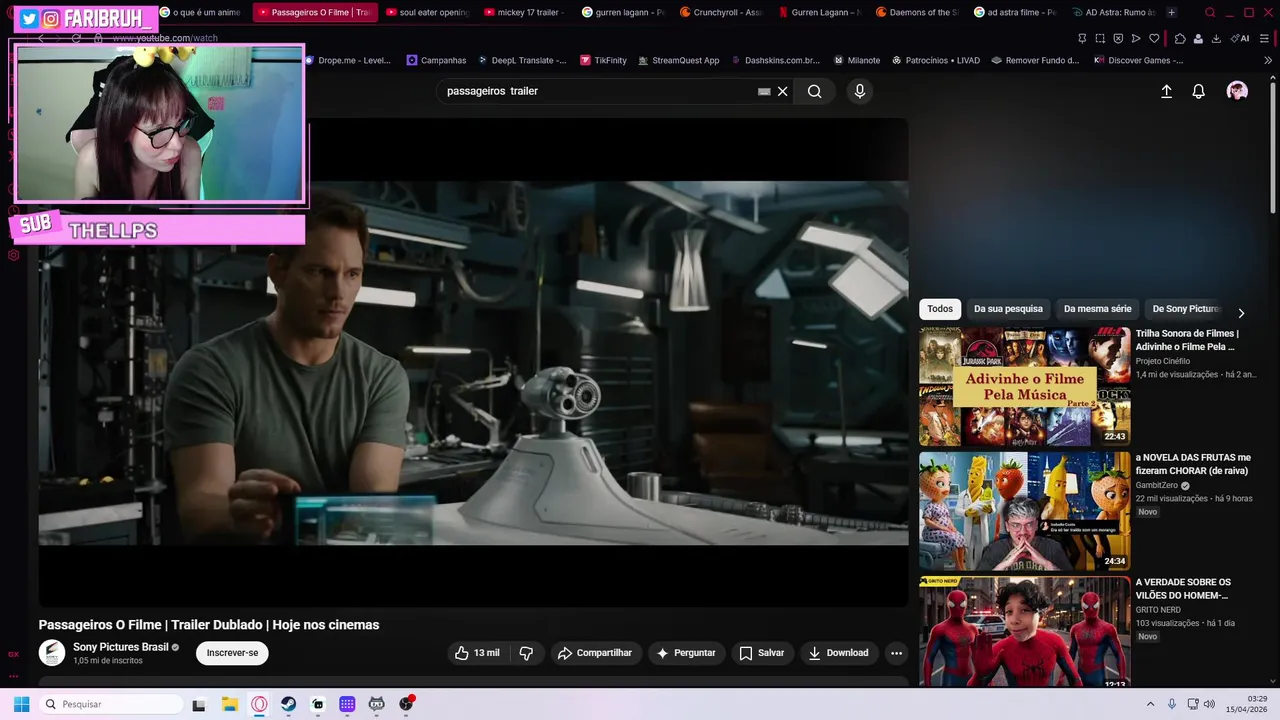Open Sony Pictures Brasil channel name

tap(121, 647)
